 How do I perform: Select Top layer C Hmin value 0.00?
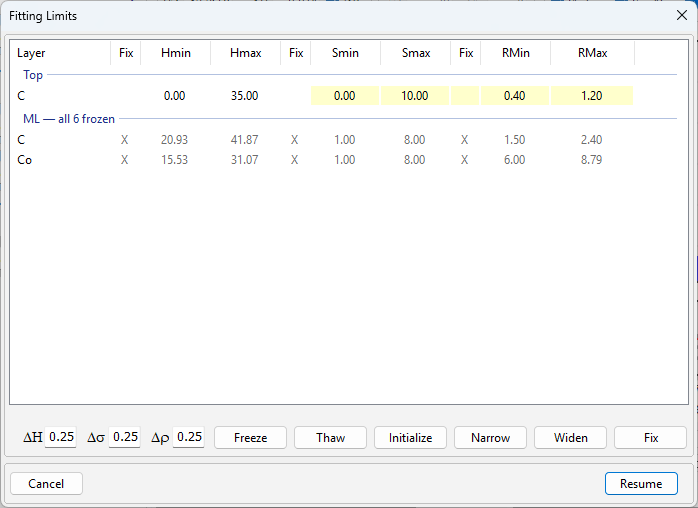pyautogui.click(x=174, y=96)
